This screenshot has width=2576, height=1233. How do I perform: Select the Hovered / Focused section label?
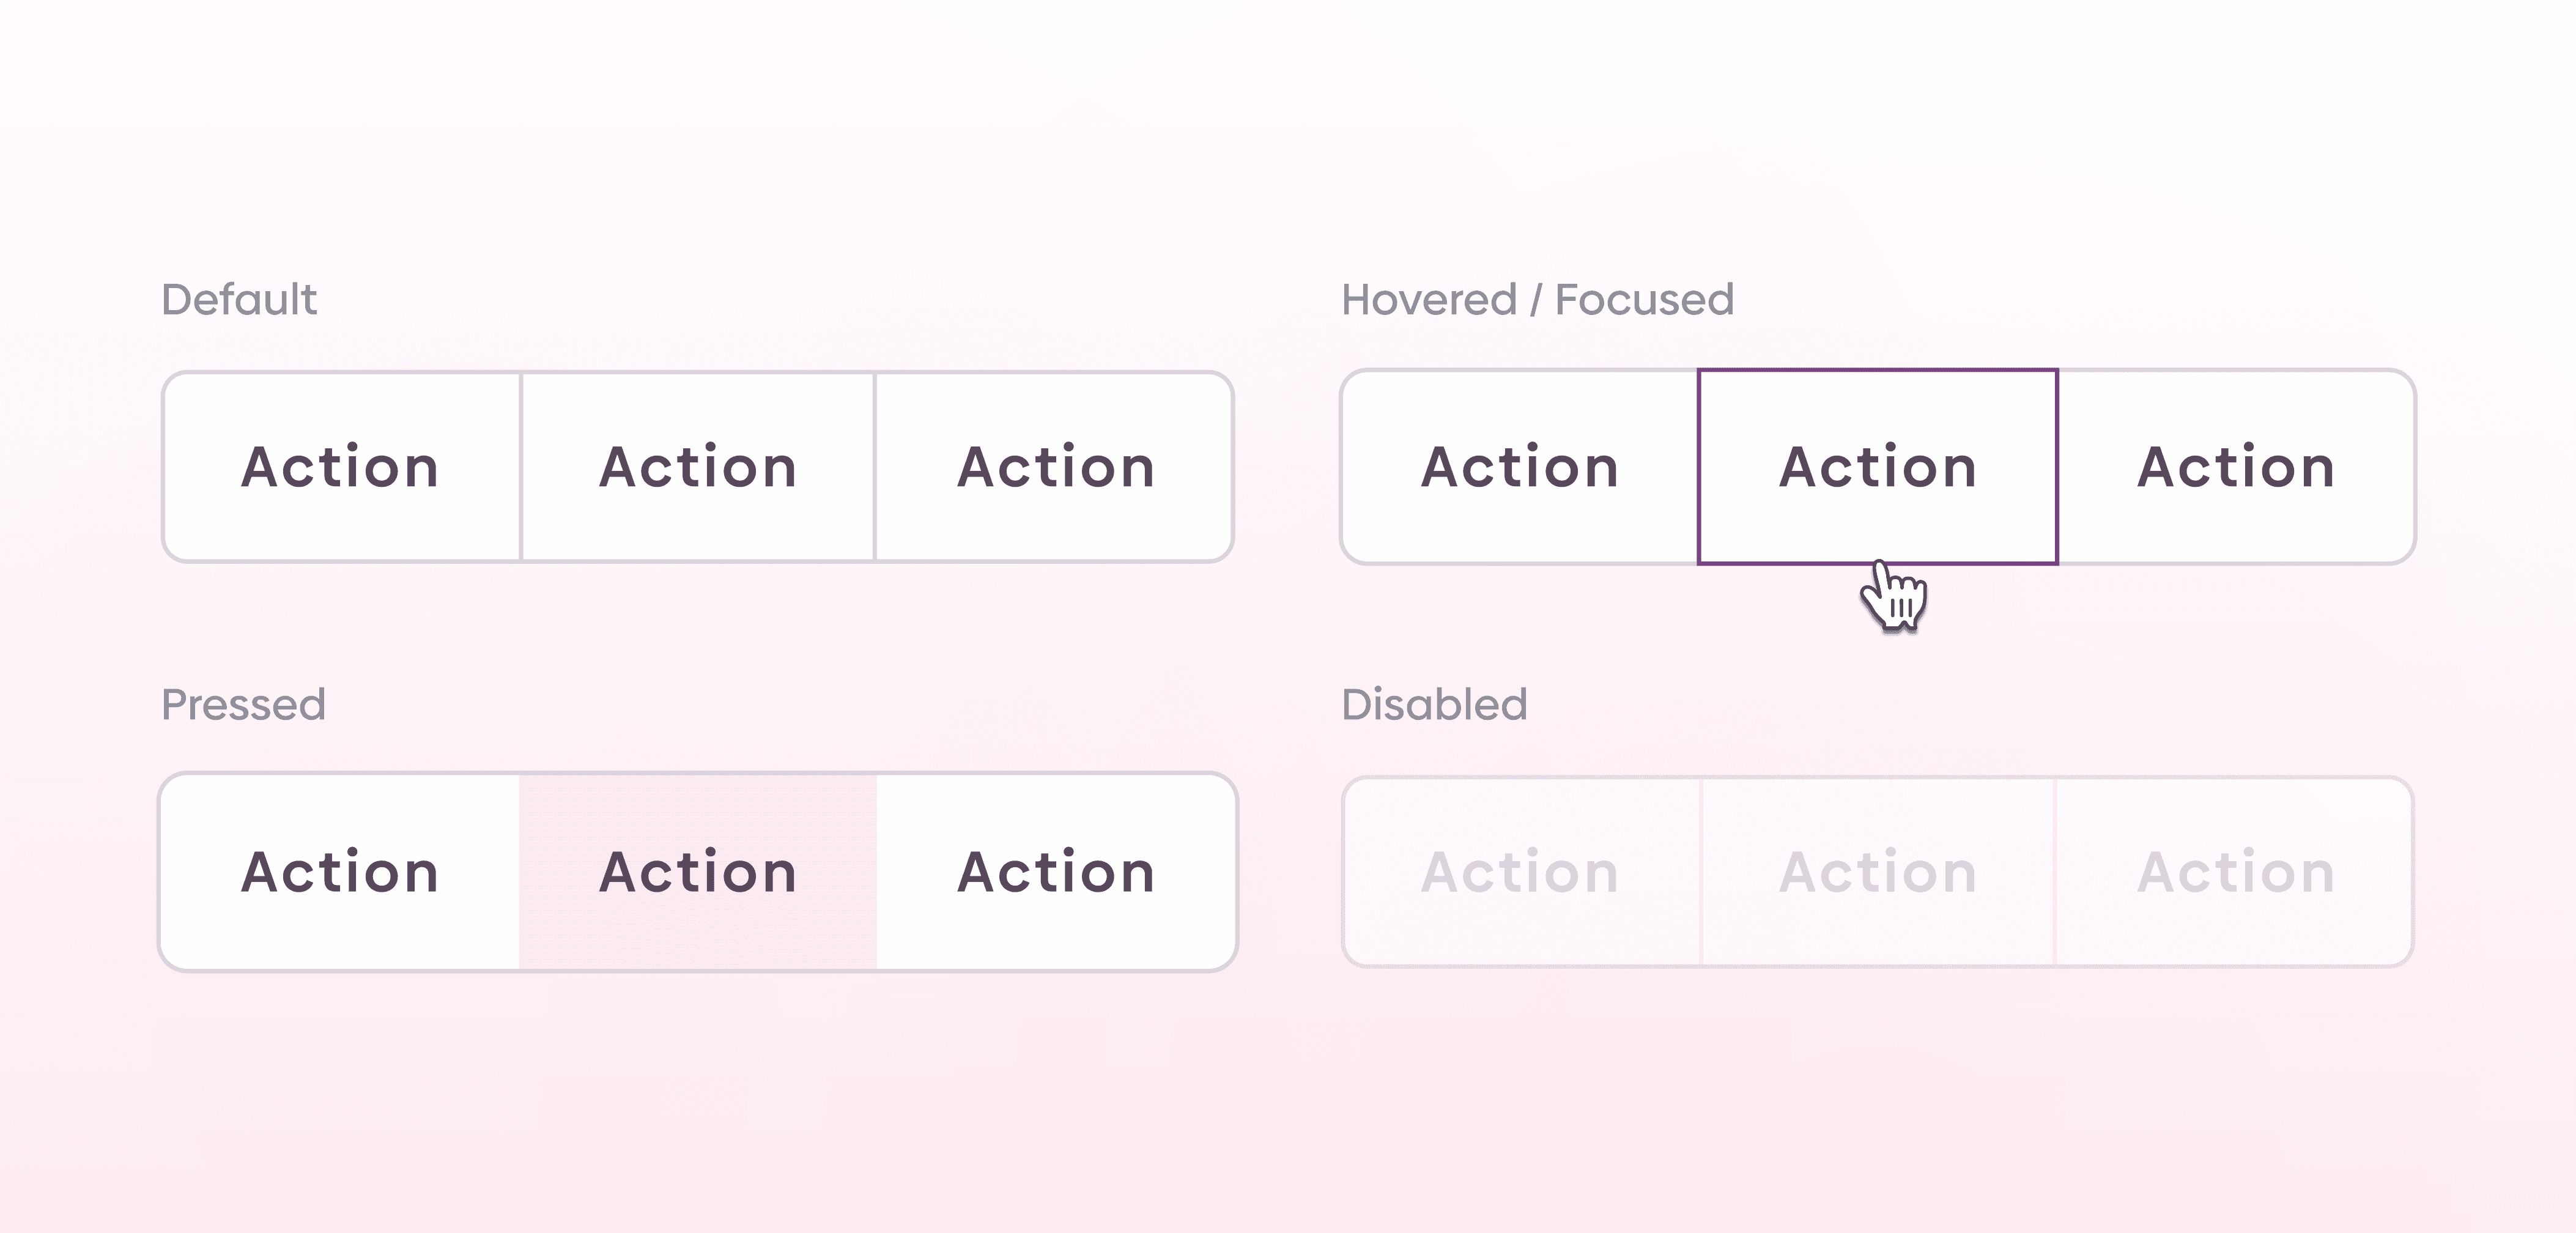click(x=1537, y=298)
